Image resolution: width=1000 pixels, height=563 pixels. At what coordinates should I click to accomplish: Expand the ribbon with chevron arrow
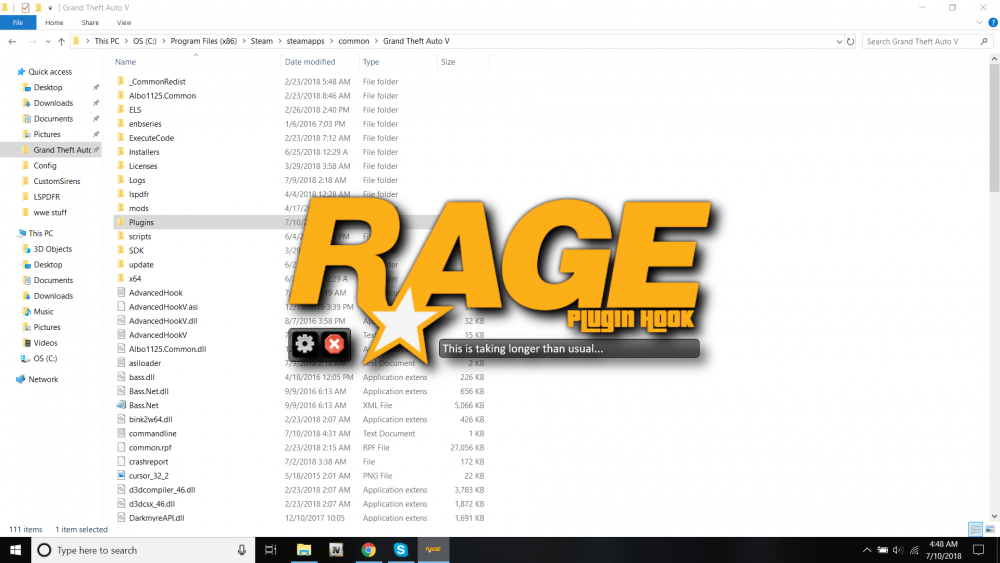coord(979,22)
